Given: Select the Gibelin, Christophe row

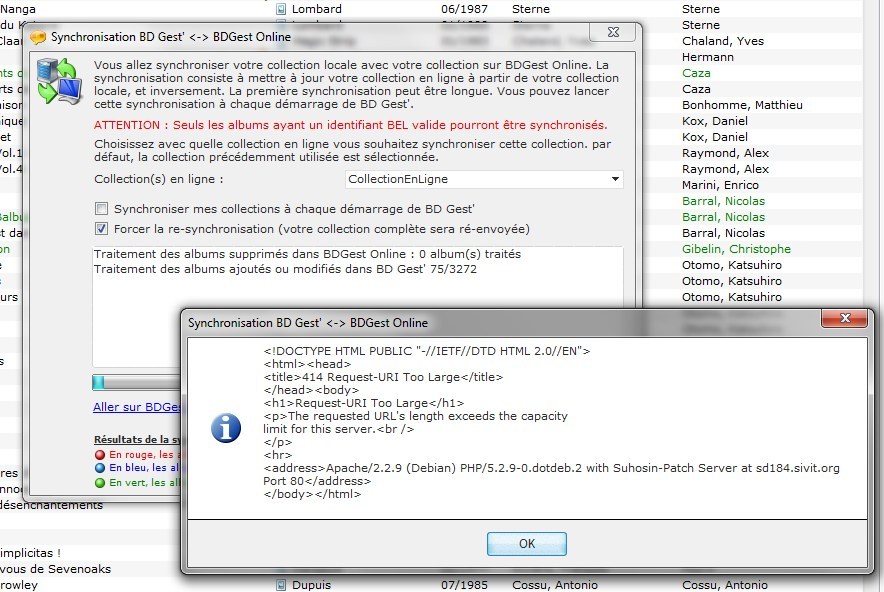Looking at the screenshot, I should point(736,249).
